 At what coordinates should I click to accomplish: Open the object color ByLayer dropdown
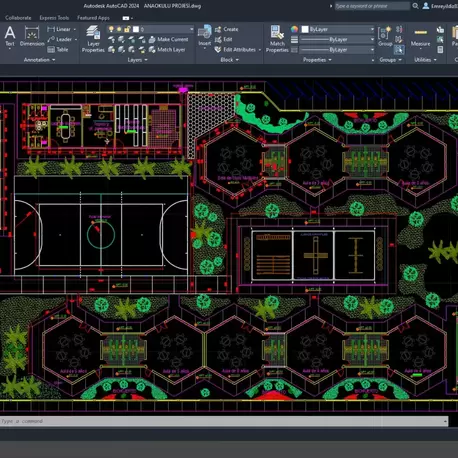coord(372,29)
